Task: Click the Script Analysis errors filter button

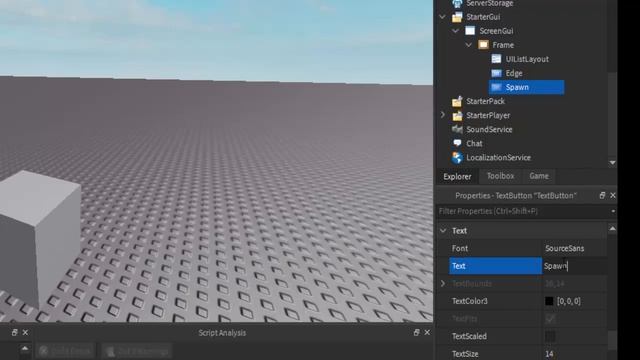Action: [x=65, y=351]
